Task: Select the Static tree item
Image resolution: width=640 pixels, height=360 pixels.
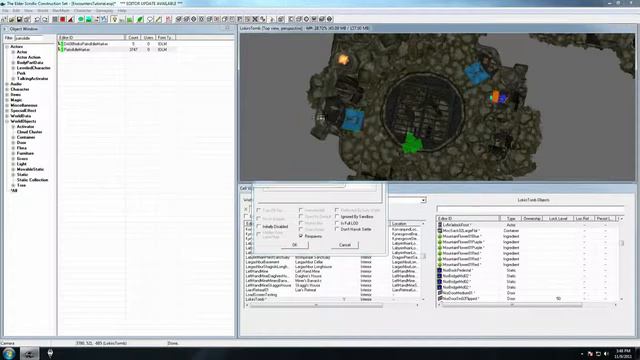Action: 22,174
